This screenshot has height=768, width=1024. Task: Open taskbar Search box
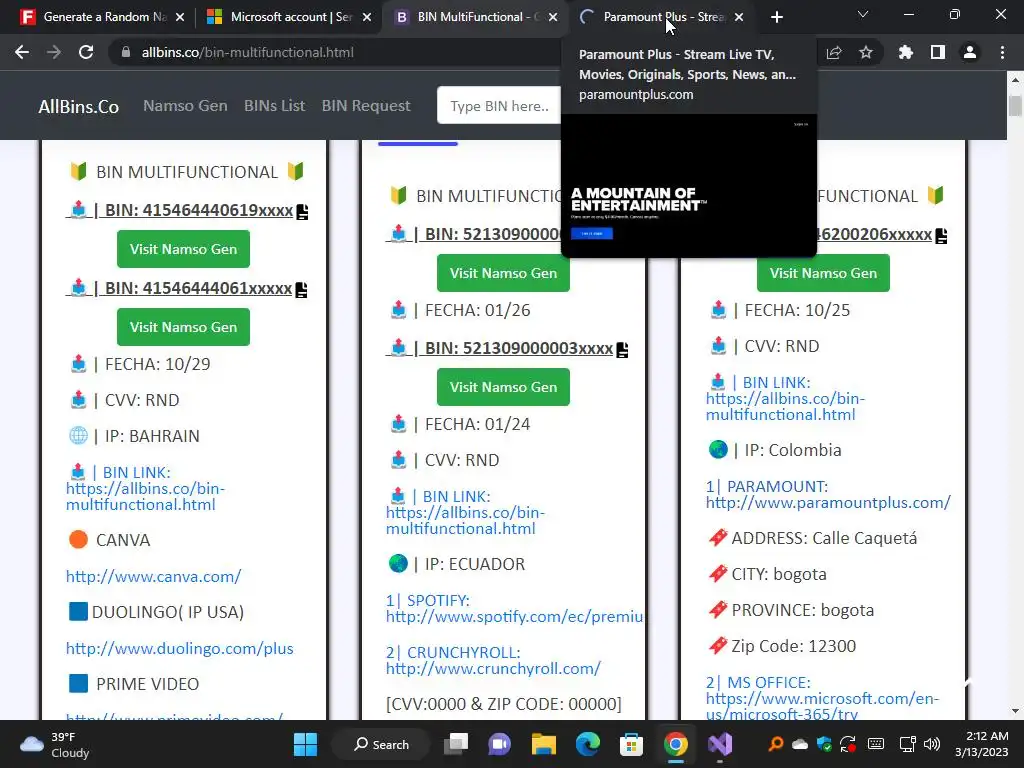point(381,744)
